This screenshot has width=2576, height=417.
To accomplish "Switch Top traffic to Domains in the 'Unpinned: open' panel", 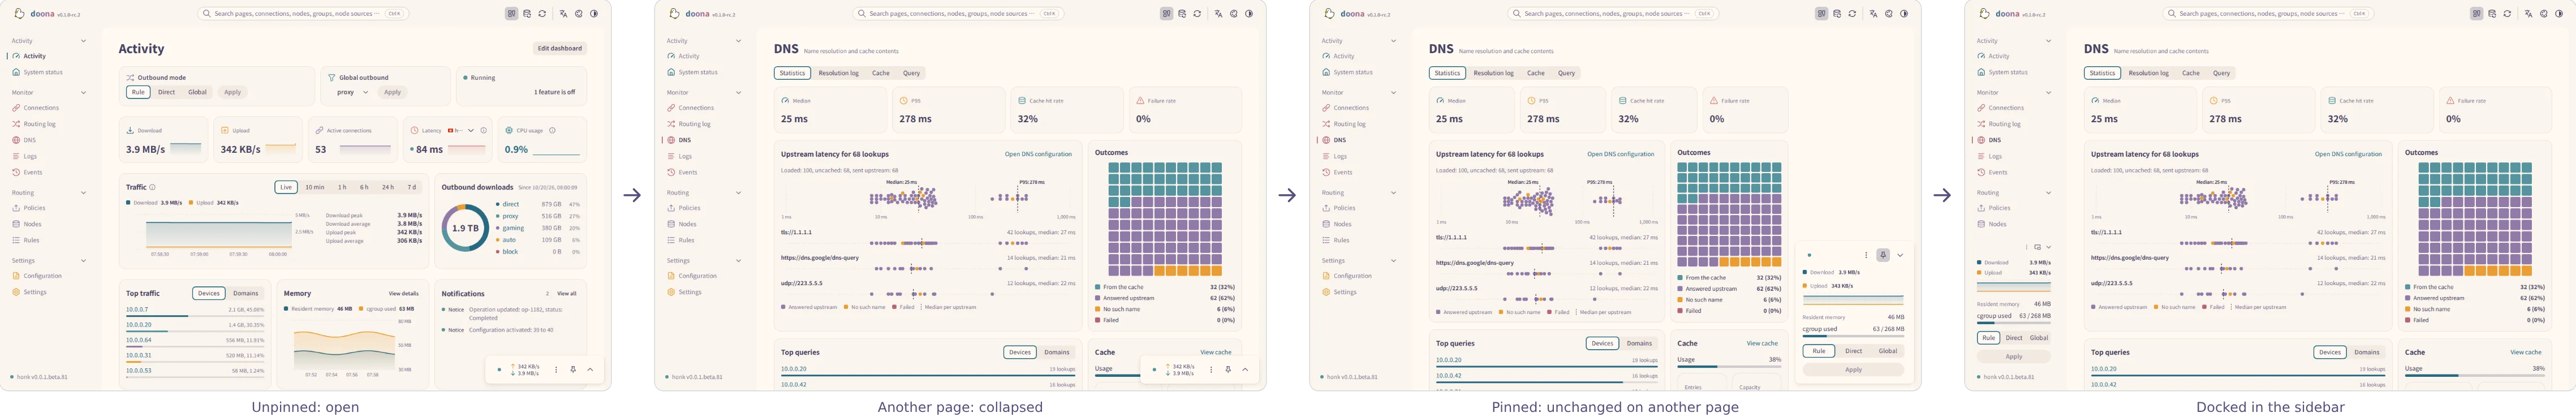I will click(246, 293).
